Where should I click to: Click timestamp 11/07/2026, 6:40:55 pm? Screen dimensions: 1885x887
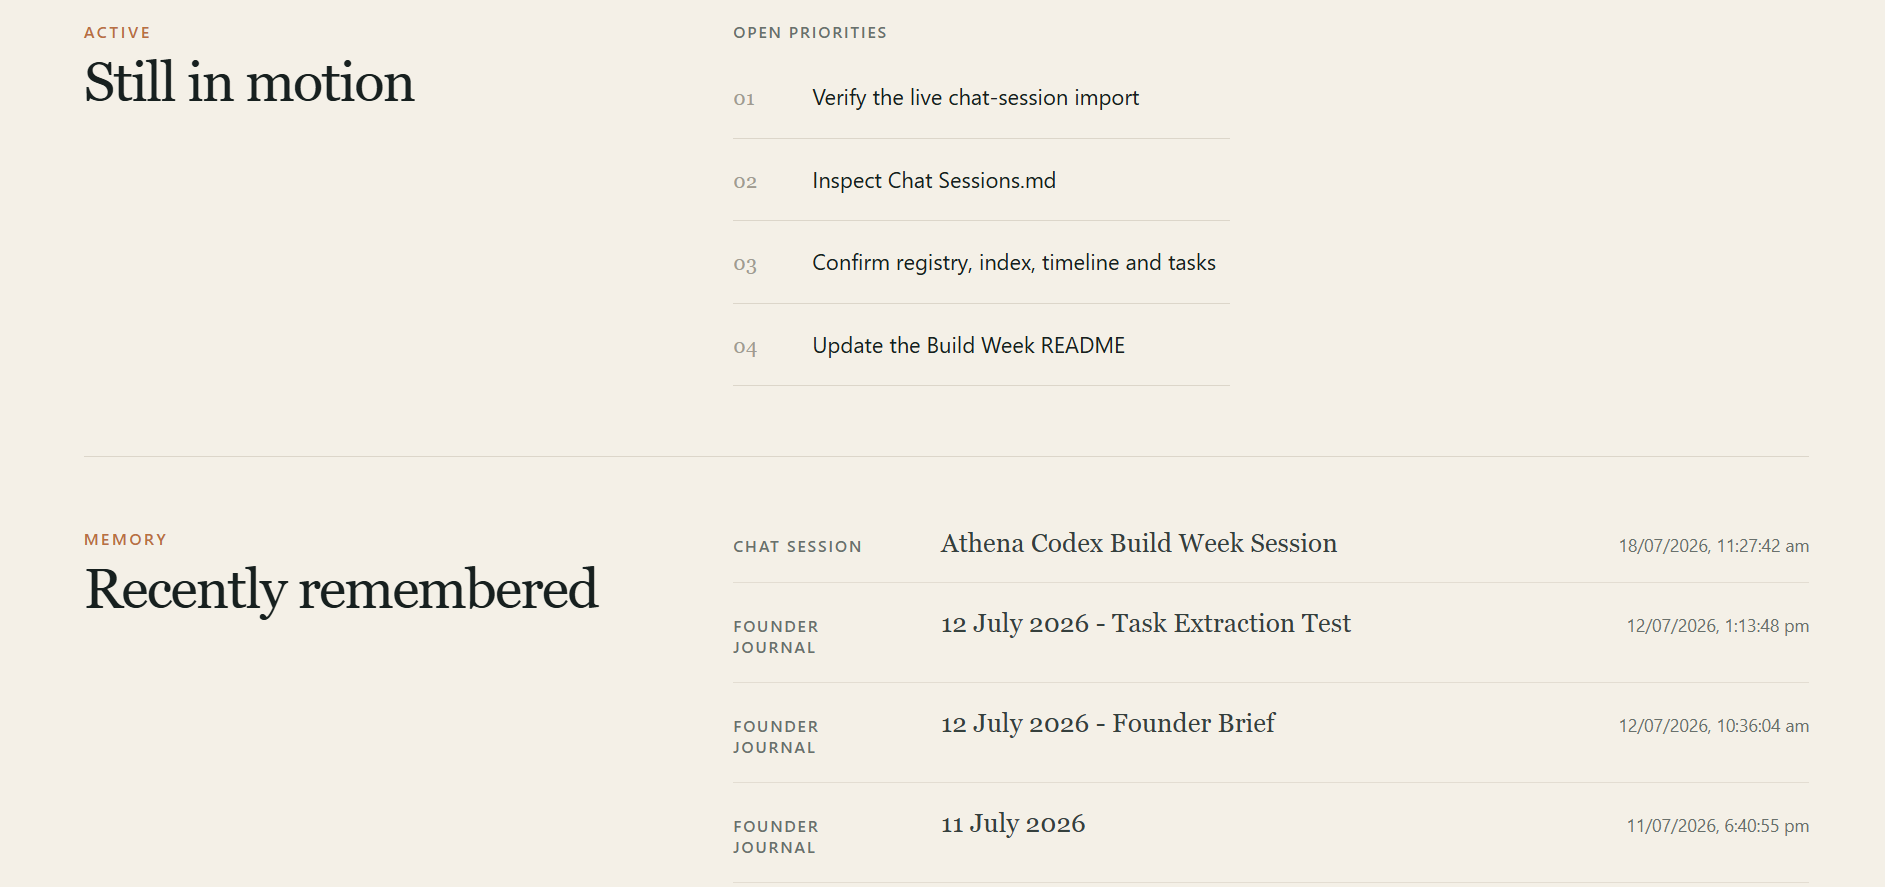[1718, 826]
